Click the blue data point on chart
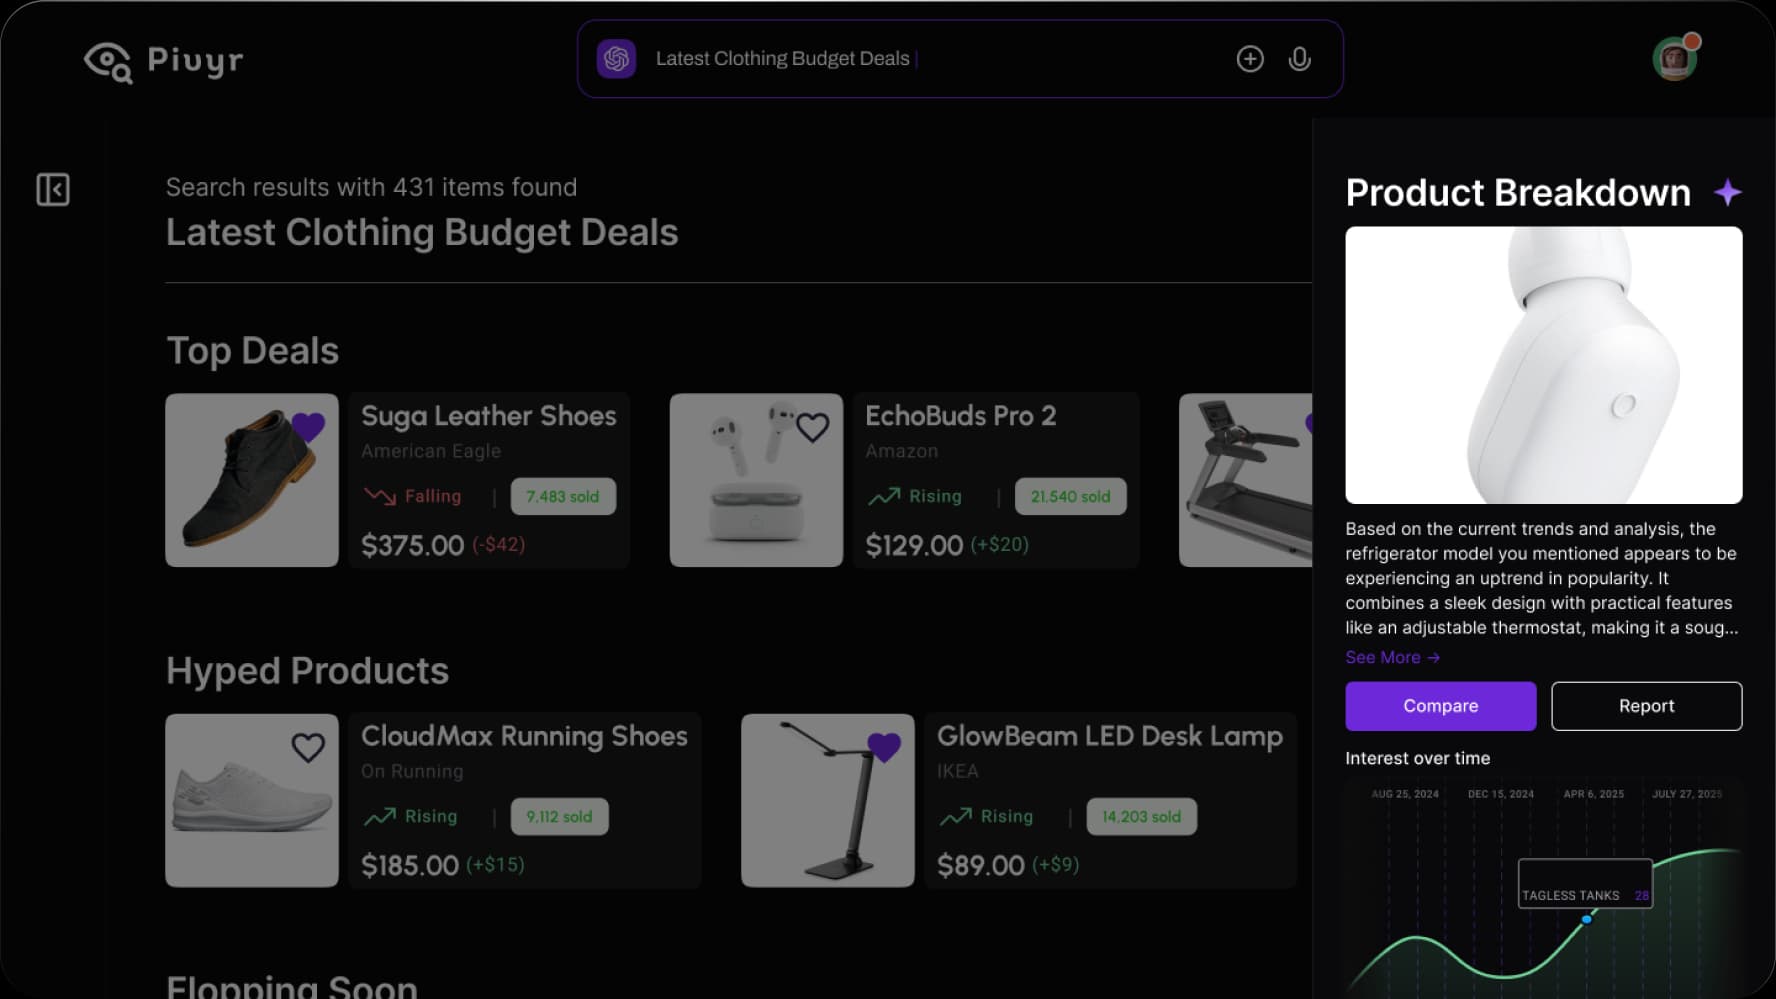1776x999 pixels. (1587, 919)
